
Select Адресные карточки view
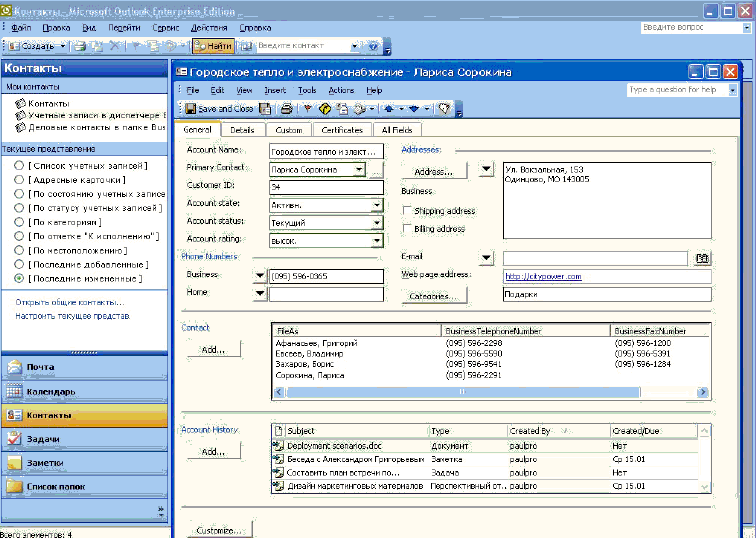(x=70, y=180)
